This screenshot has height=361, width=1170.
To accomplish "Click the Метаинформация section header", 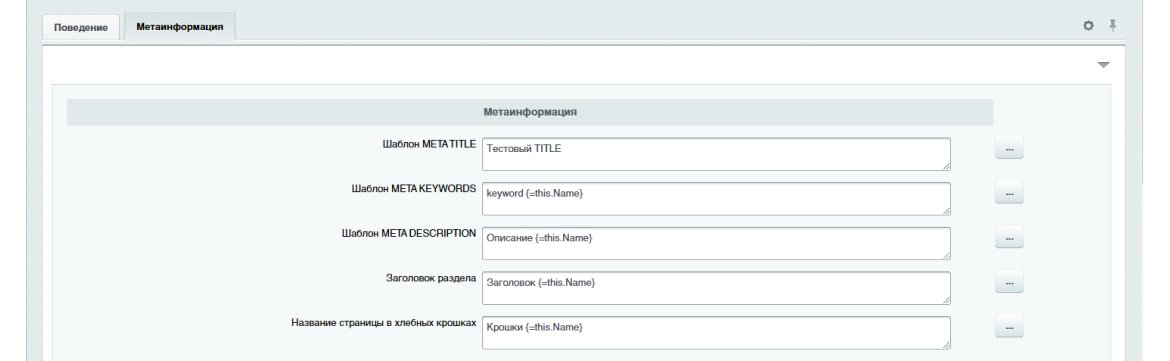I will click(530, 113).
